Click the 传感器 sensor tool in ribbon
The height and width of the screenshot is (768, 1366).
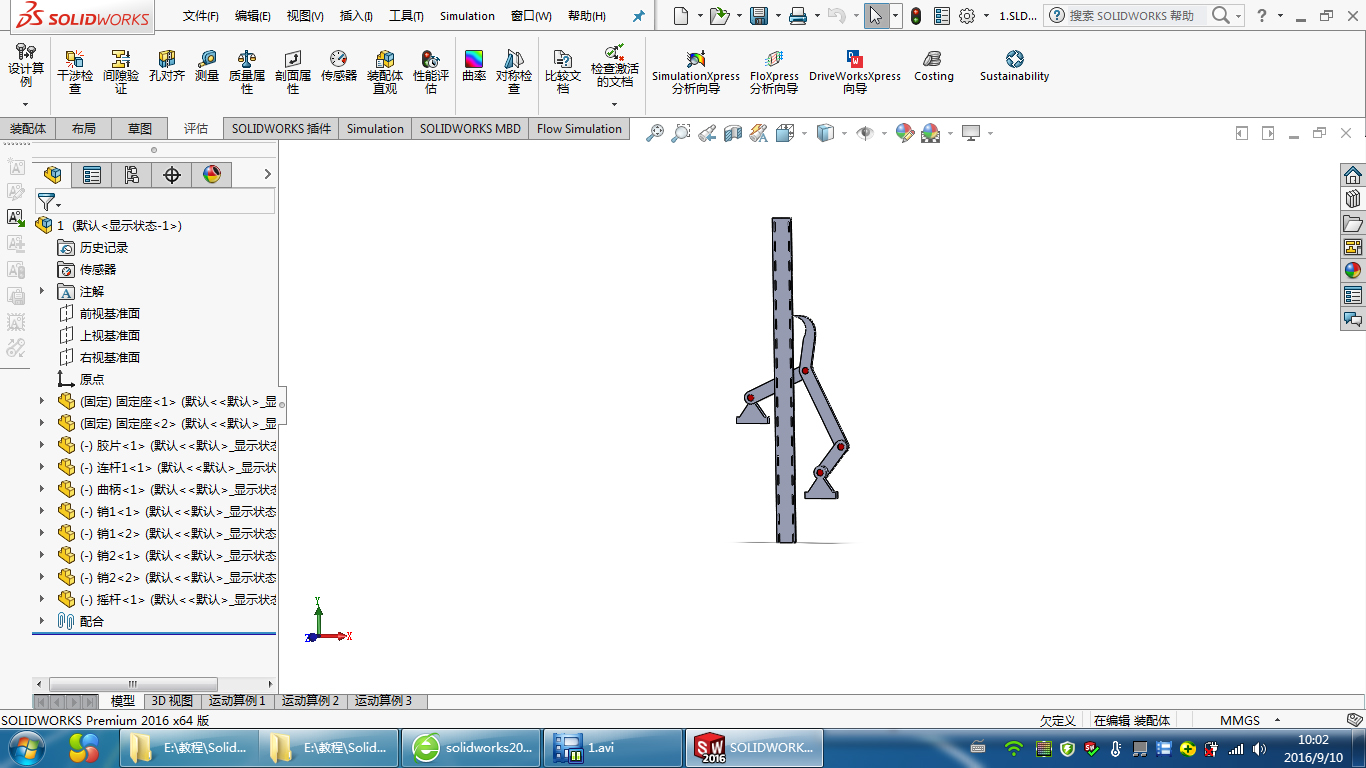(339, 67)
